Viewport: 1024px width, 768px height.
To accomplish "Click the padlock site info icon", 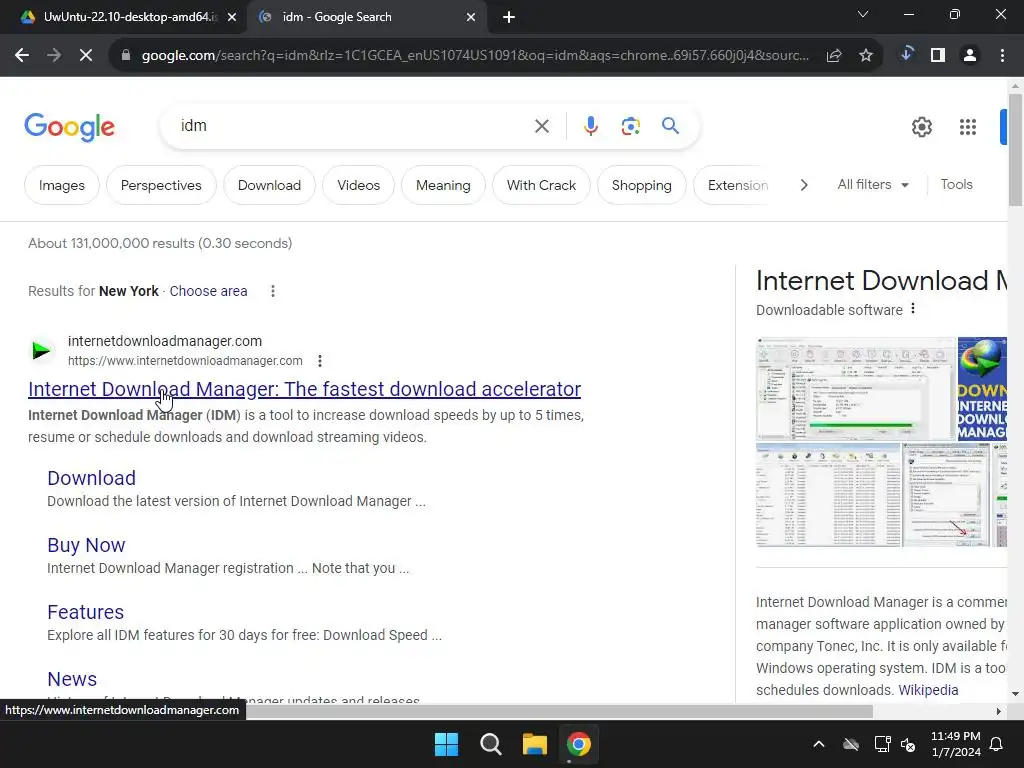I will click(x=126, y=56).
